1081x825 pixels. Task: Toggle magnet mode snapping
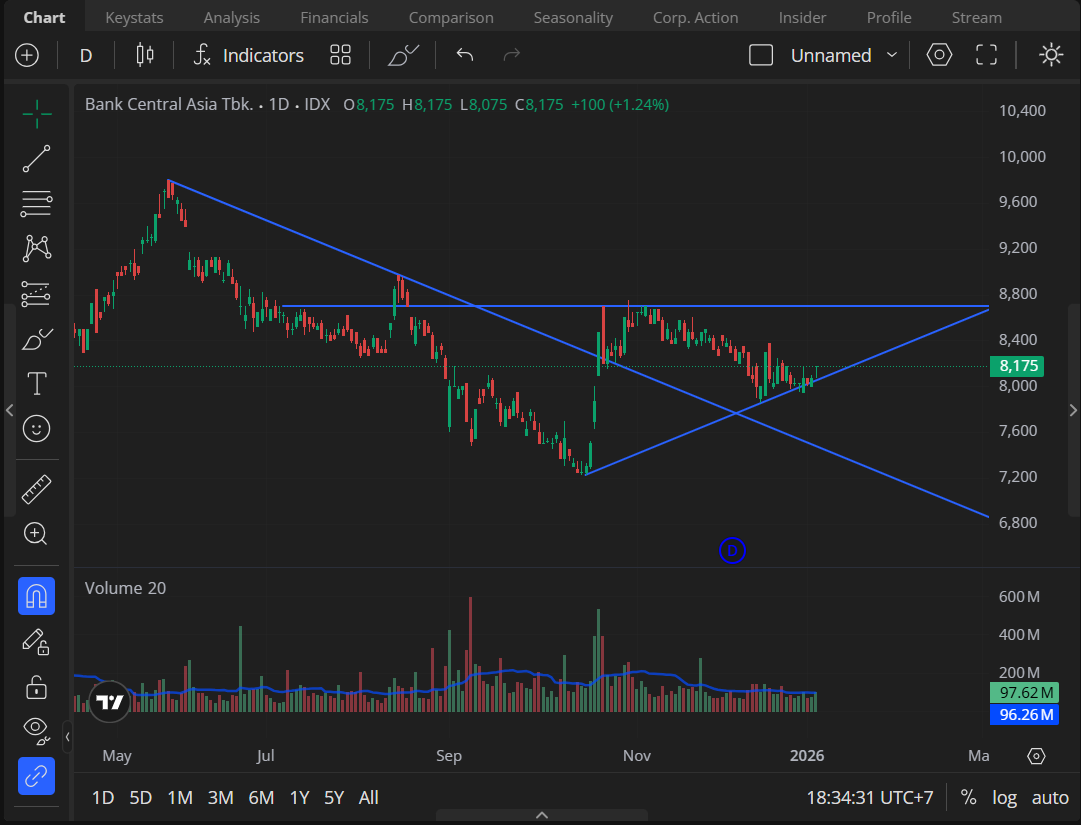click(37, 597)
